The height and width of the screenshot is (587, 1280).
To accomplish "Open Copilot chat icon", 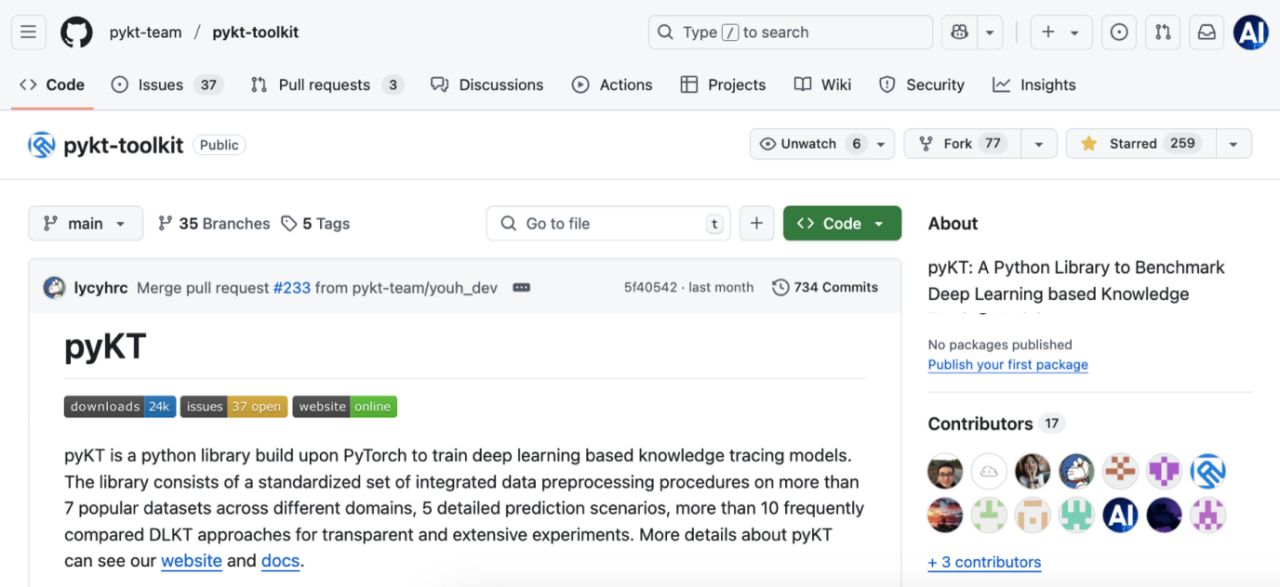I will coord(959,32).
